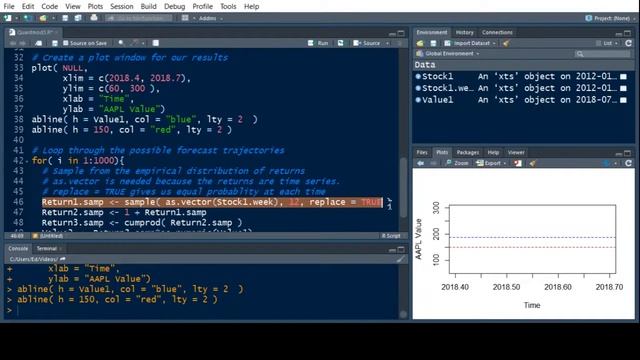
Task: Open the Profile menu
Action: [202, 7]
